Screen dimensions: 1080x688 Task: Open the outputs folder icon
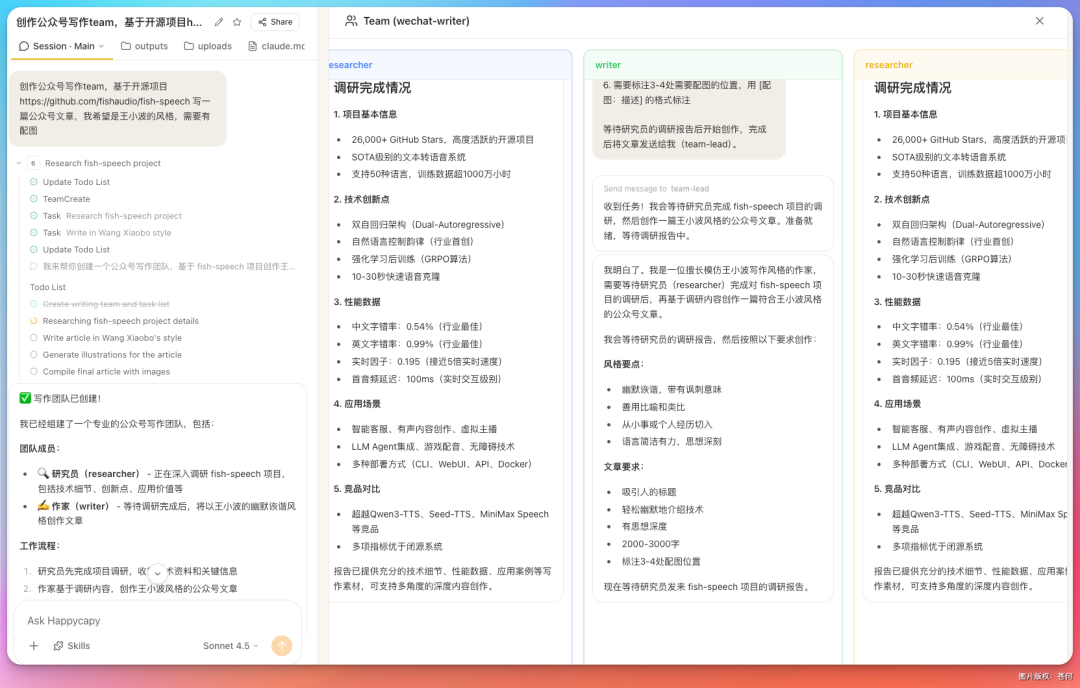coord(127,45)
